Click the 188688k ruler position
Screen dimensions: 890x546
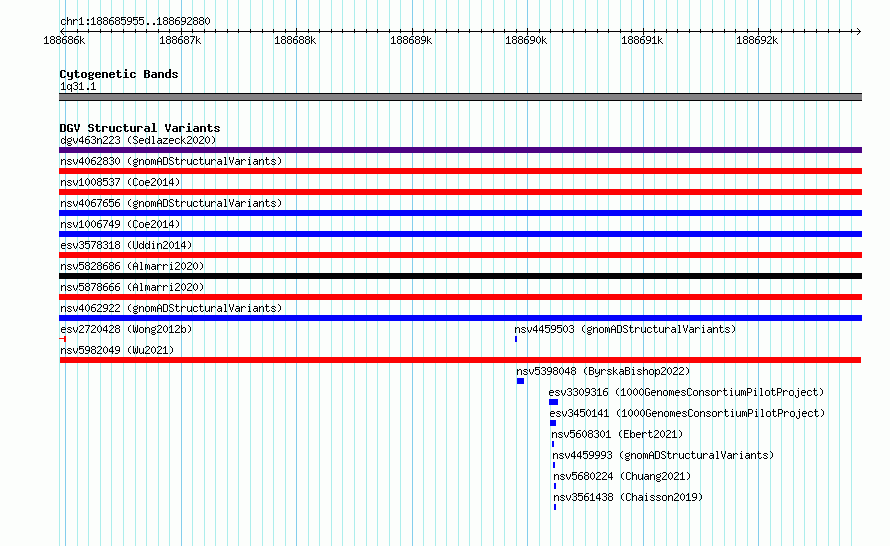pyautogui.click(x=295, y=40)
